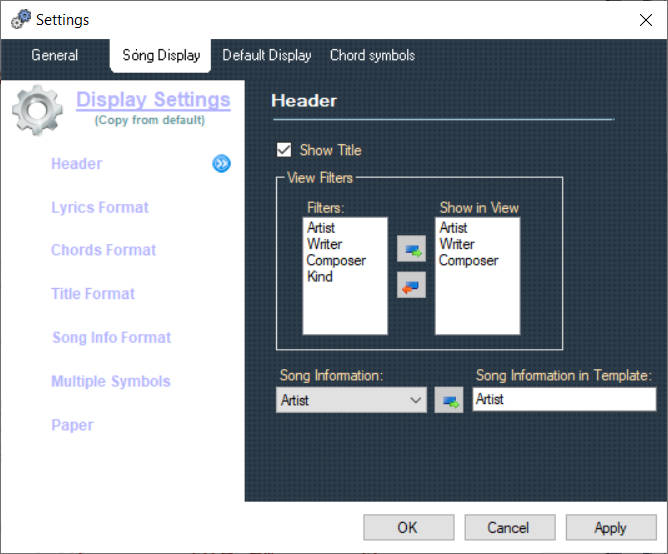
Task: Switch to the Default Display tab
Action: [x=266, y=55]
